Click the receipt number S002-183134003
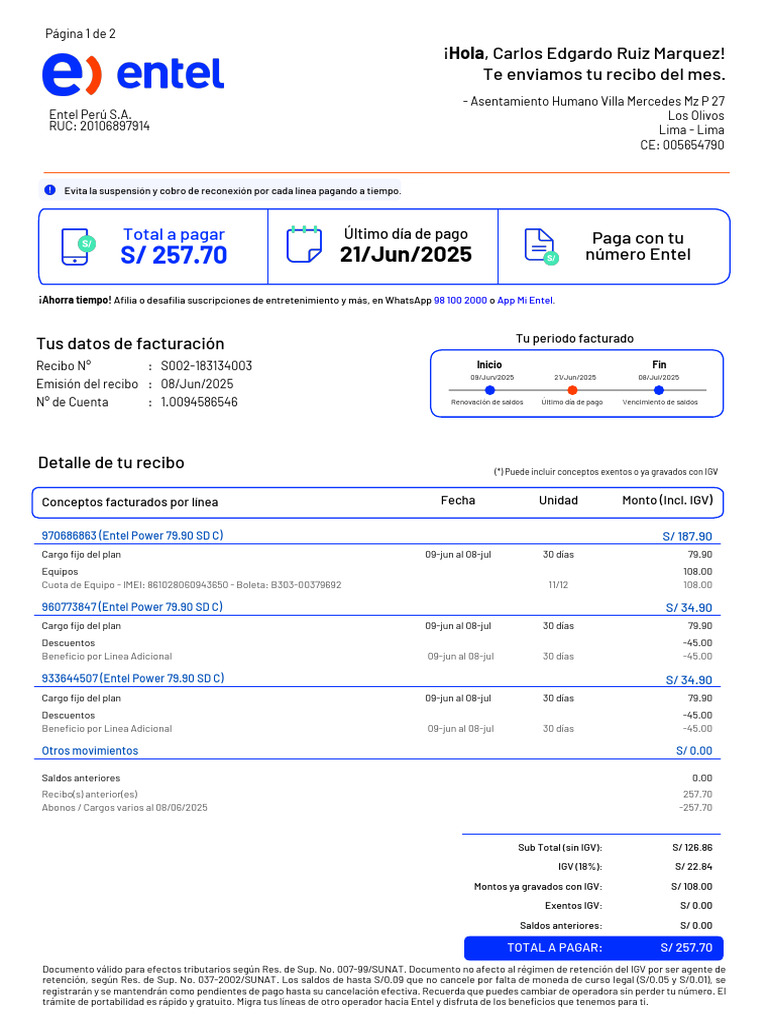 [x=206, y=366]
